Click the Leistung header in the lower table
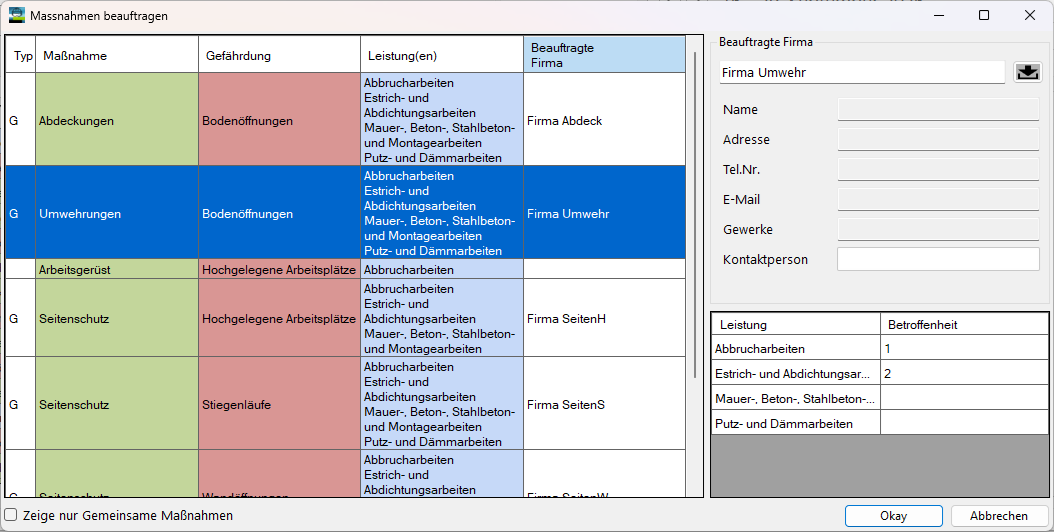This screenshot has height=532, width=1054. pos(796,324)
